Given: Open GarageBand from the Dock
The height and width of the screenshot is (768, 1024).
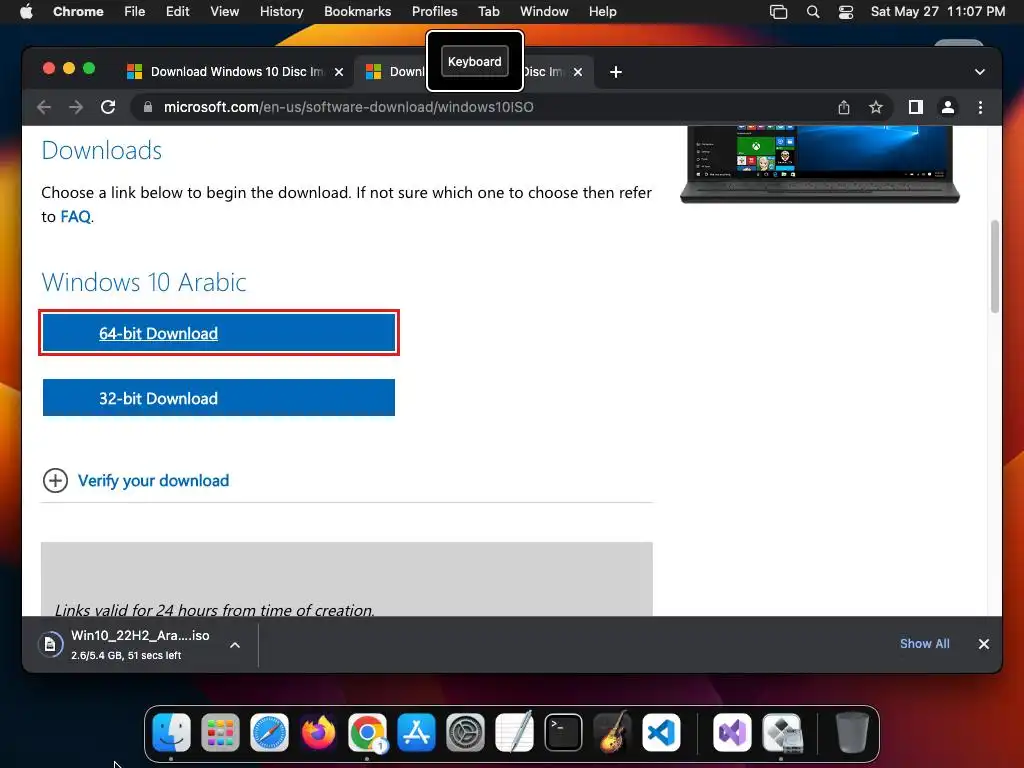Looking at the screenshot, I should click(x=612, y=732).
